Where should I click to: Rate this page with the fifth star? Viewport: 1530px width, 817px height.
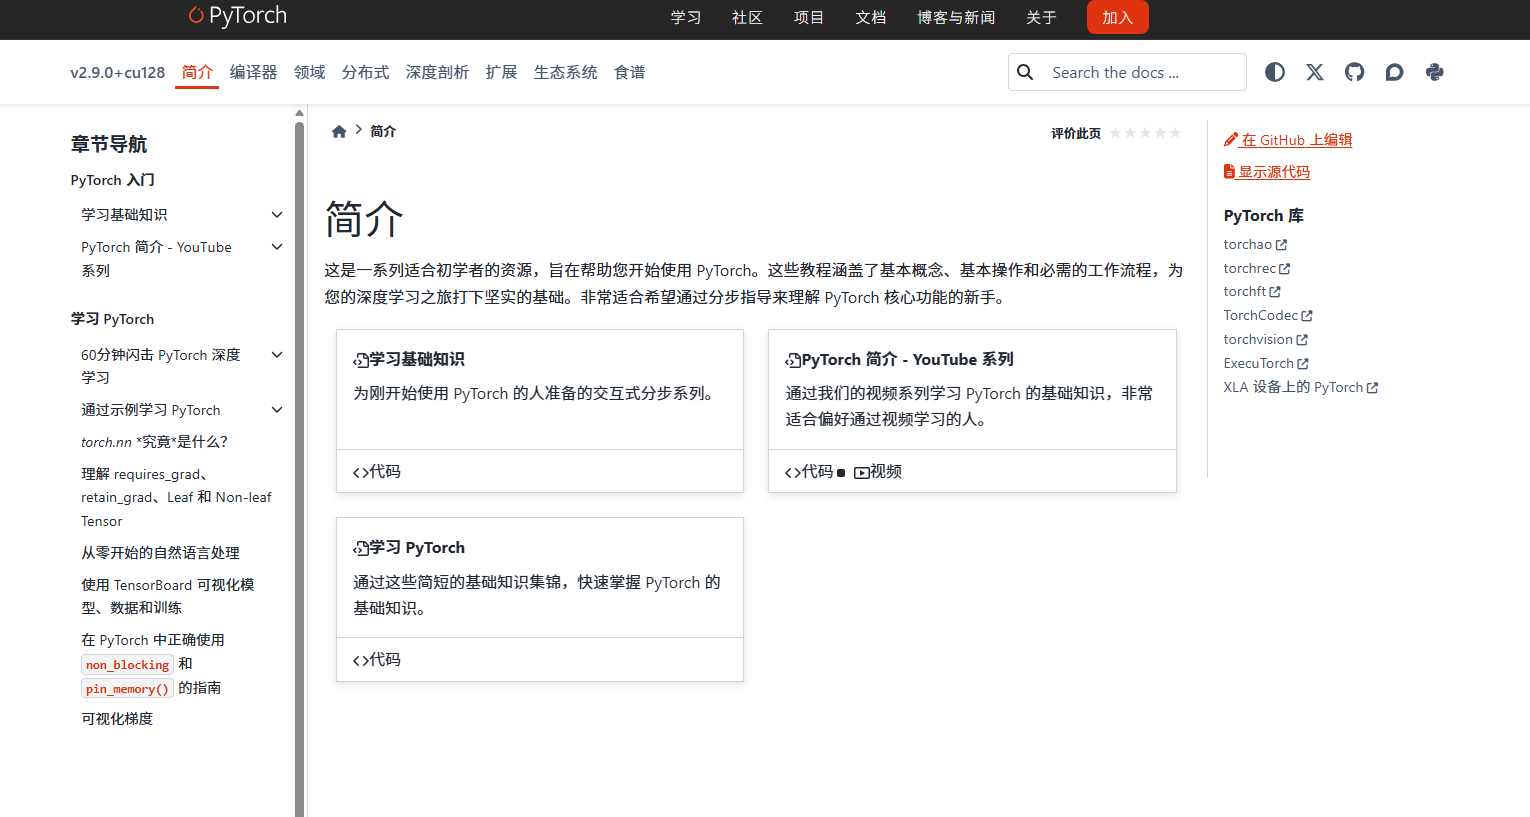click(1175, 133)
